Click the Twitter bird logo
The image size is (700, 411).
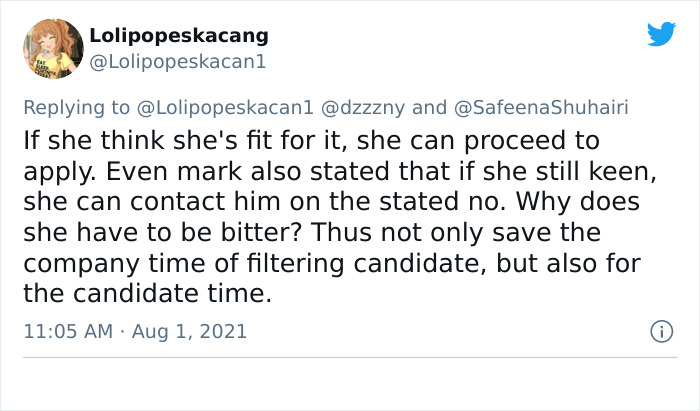tap(661, 34)
